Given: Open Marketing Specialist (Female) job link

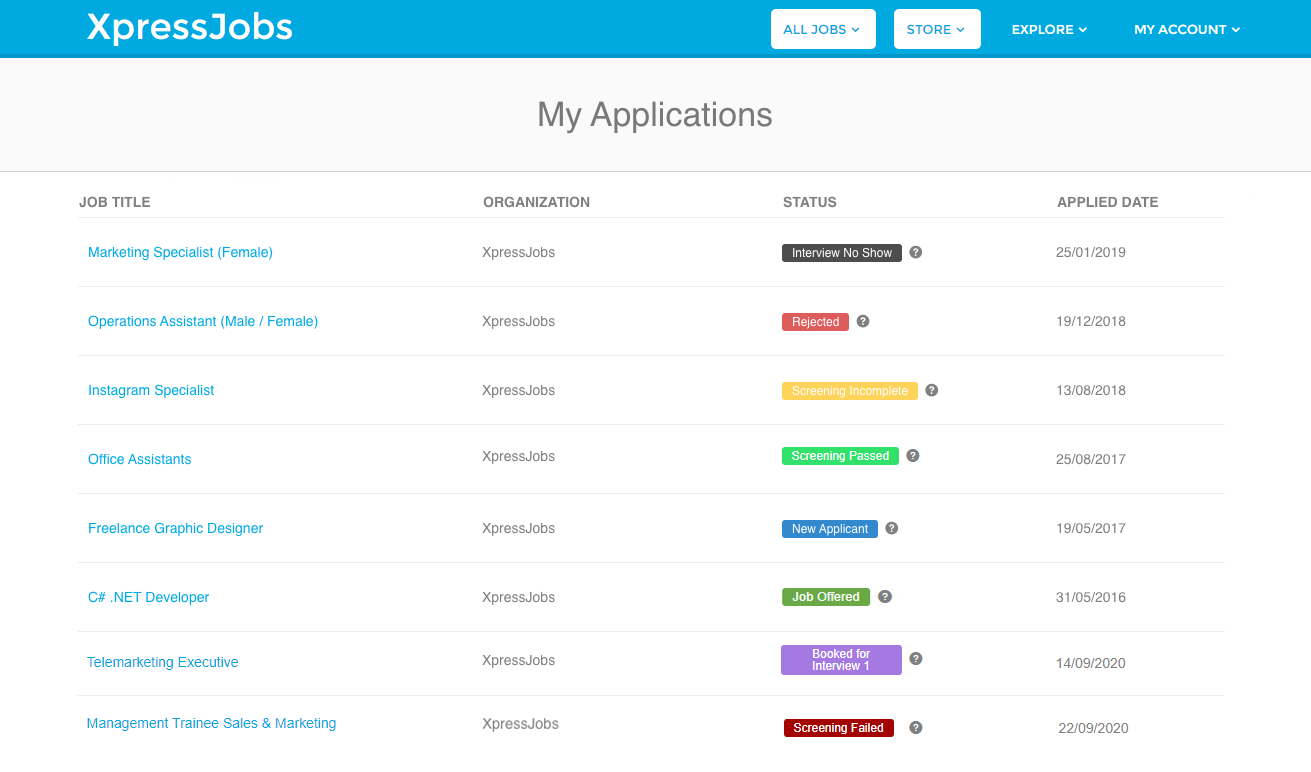Looking at the screenshot, I should [x=180, y=252].
